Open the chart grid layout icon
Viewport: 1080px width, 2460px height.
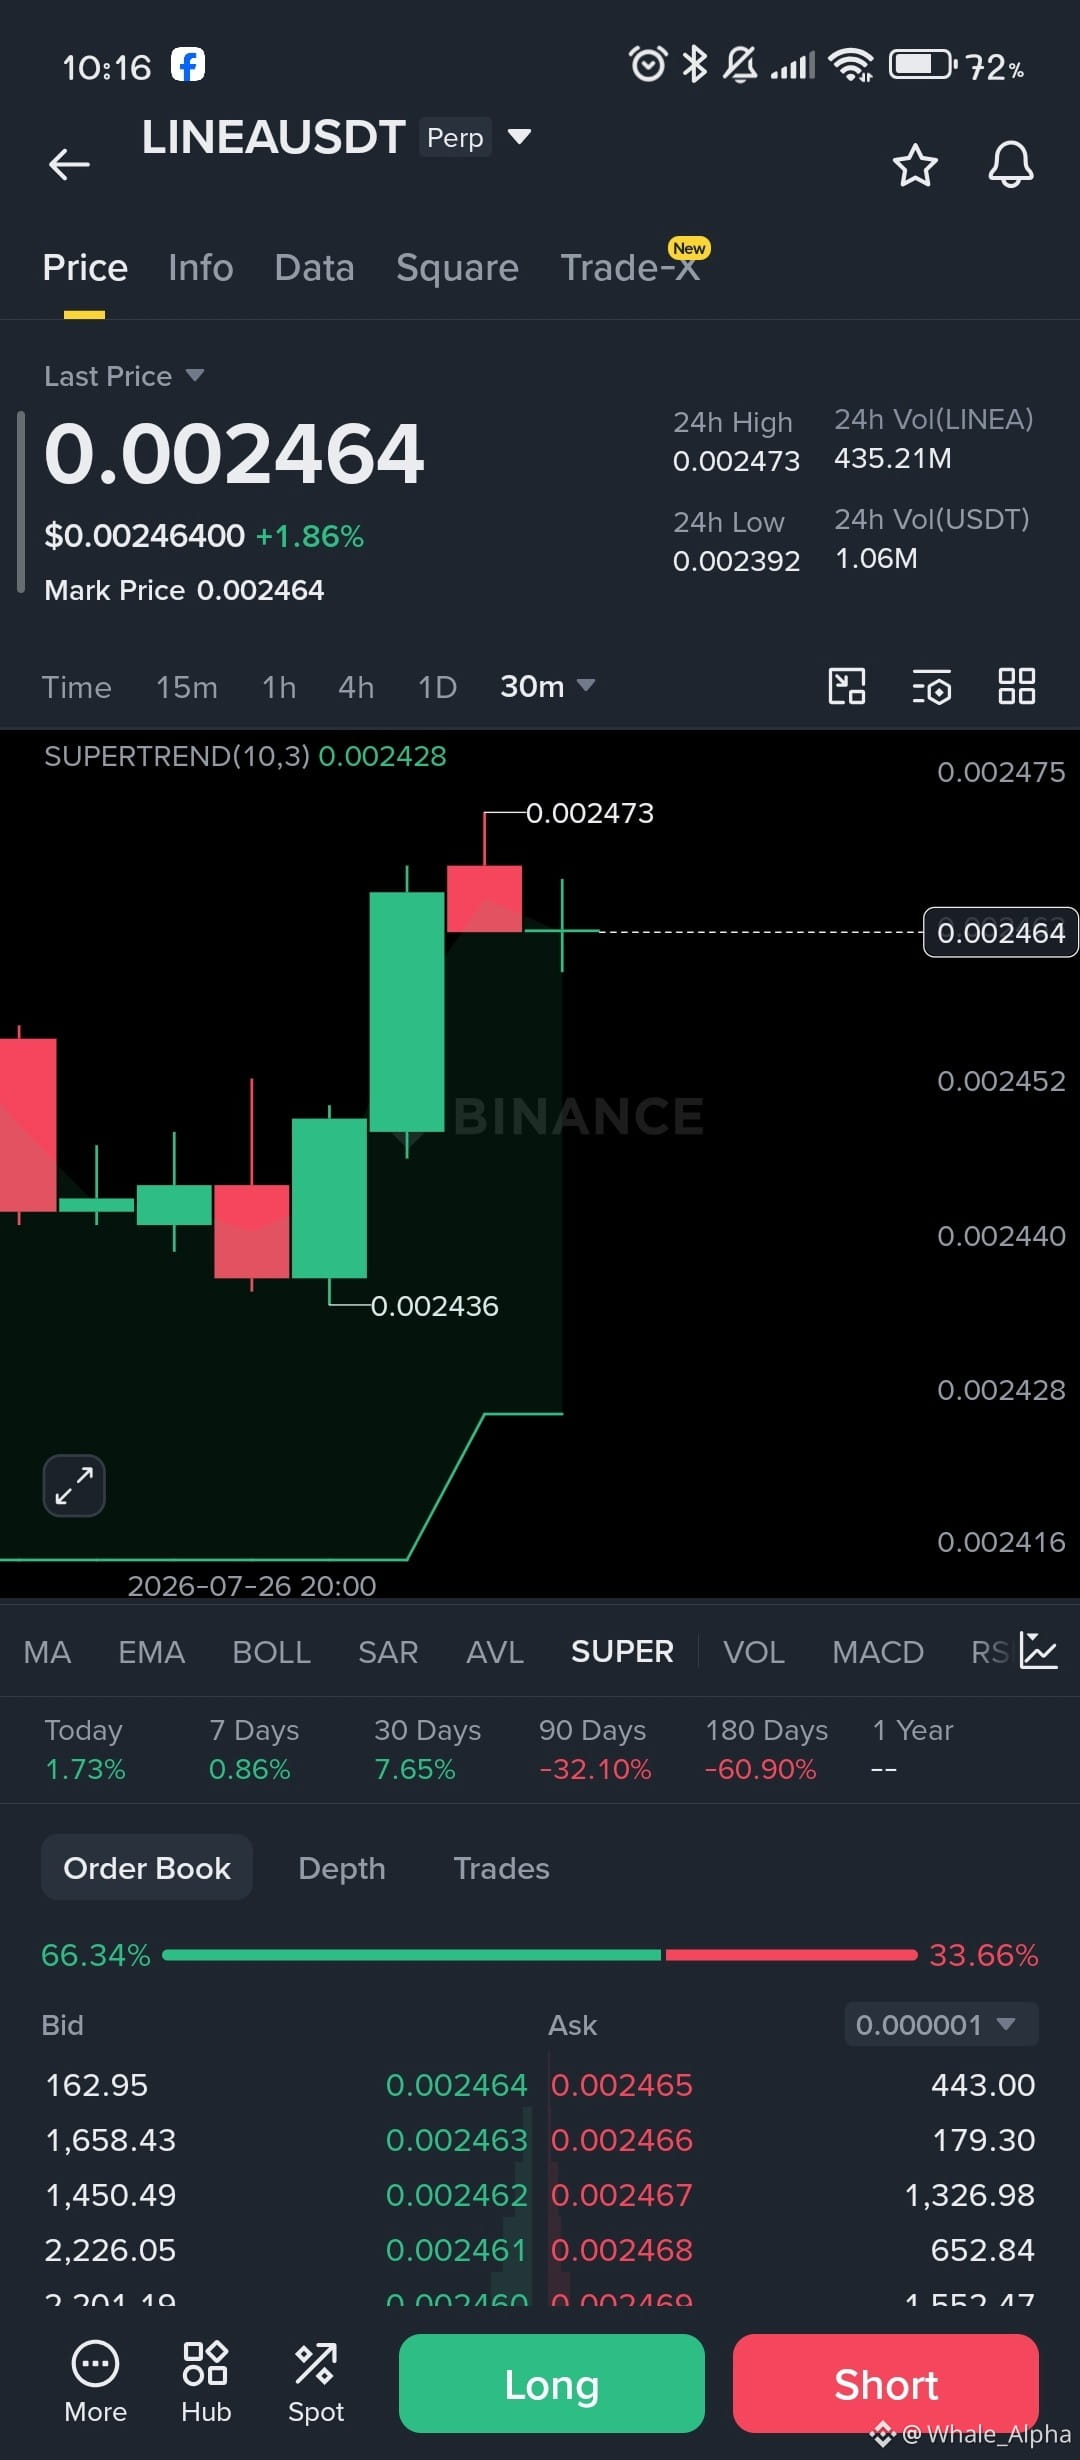[x=1017, y=687]
